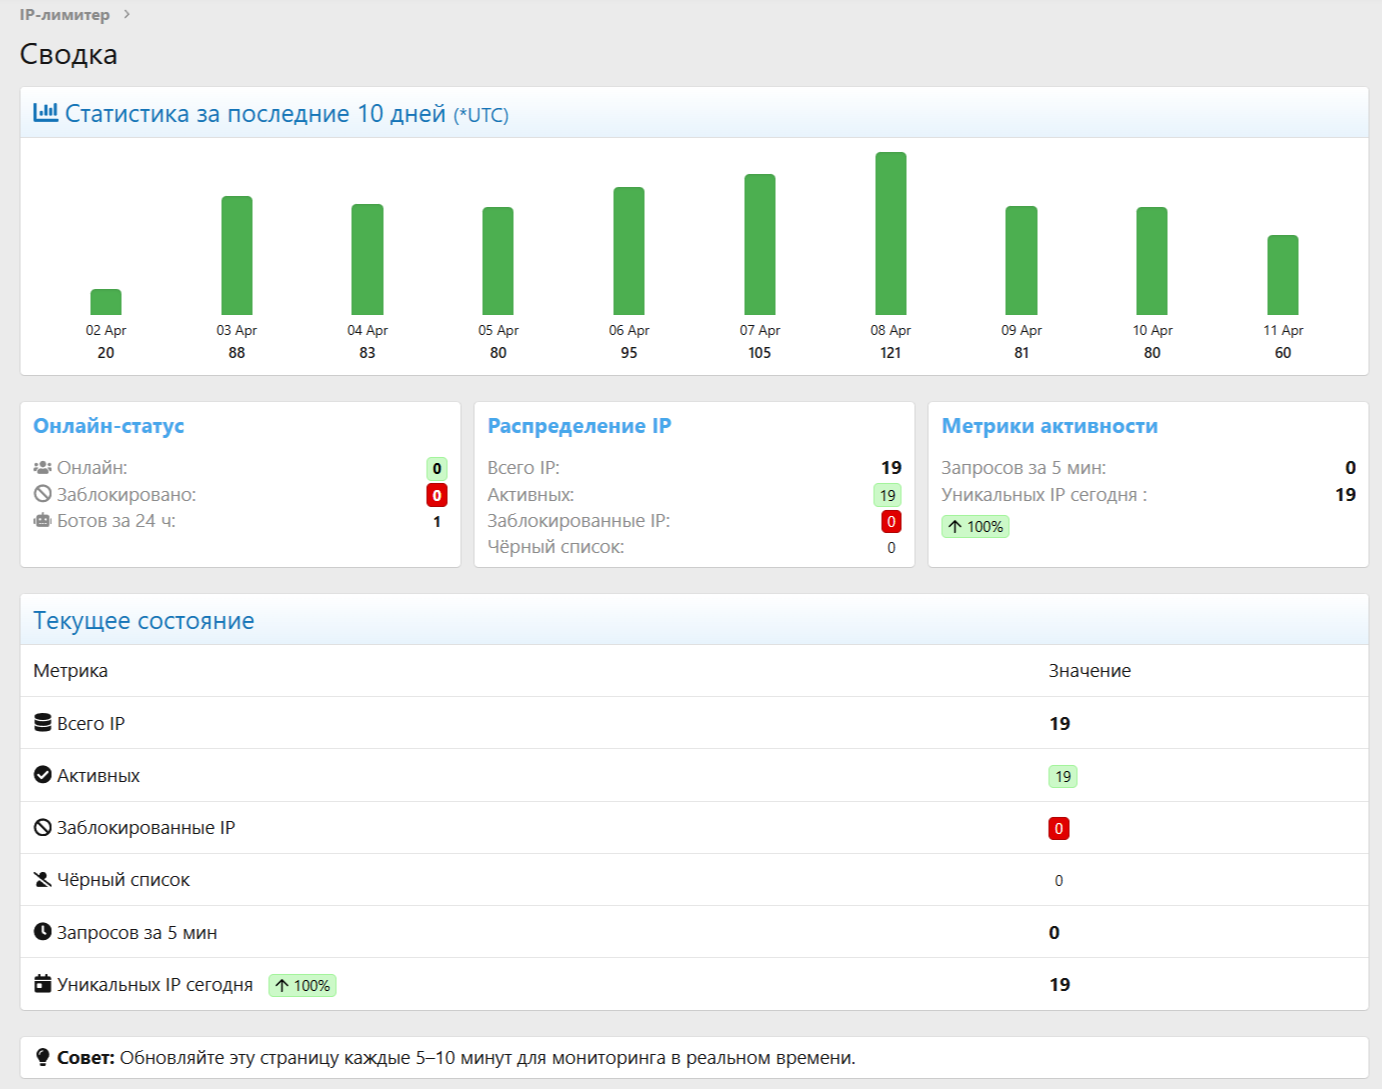This screenshot has width=1382, height=1089.
Task: Select the Метрики активности card heading
Action: (x=1050, y=426)
